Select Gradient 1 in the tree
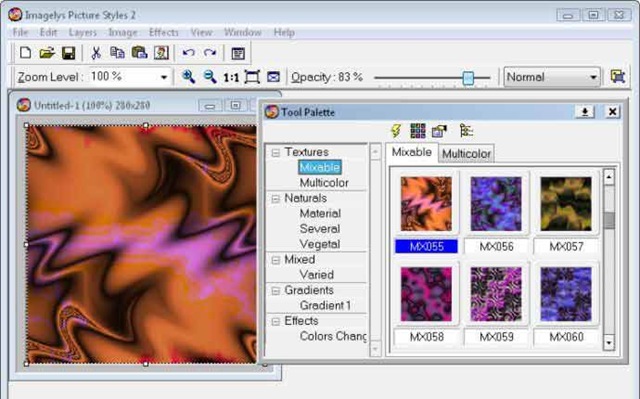Screen dimensions: 640x399 325,306
